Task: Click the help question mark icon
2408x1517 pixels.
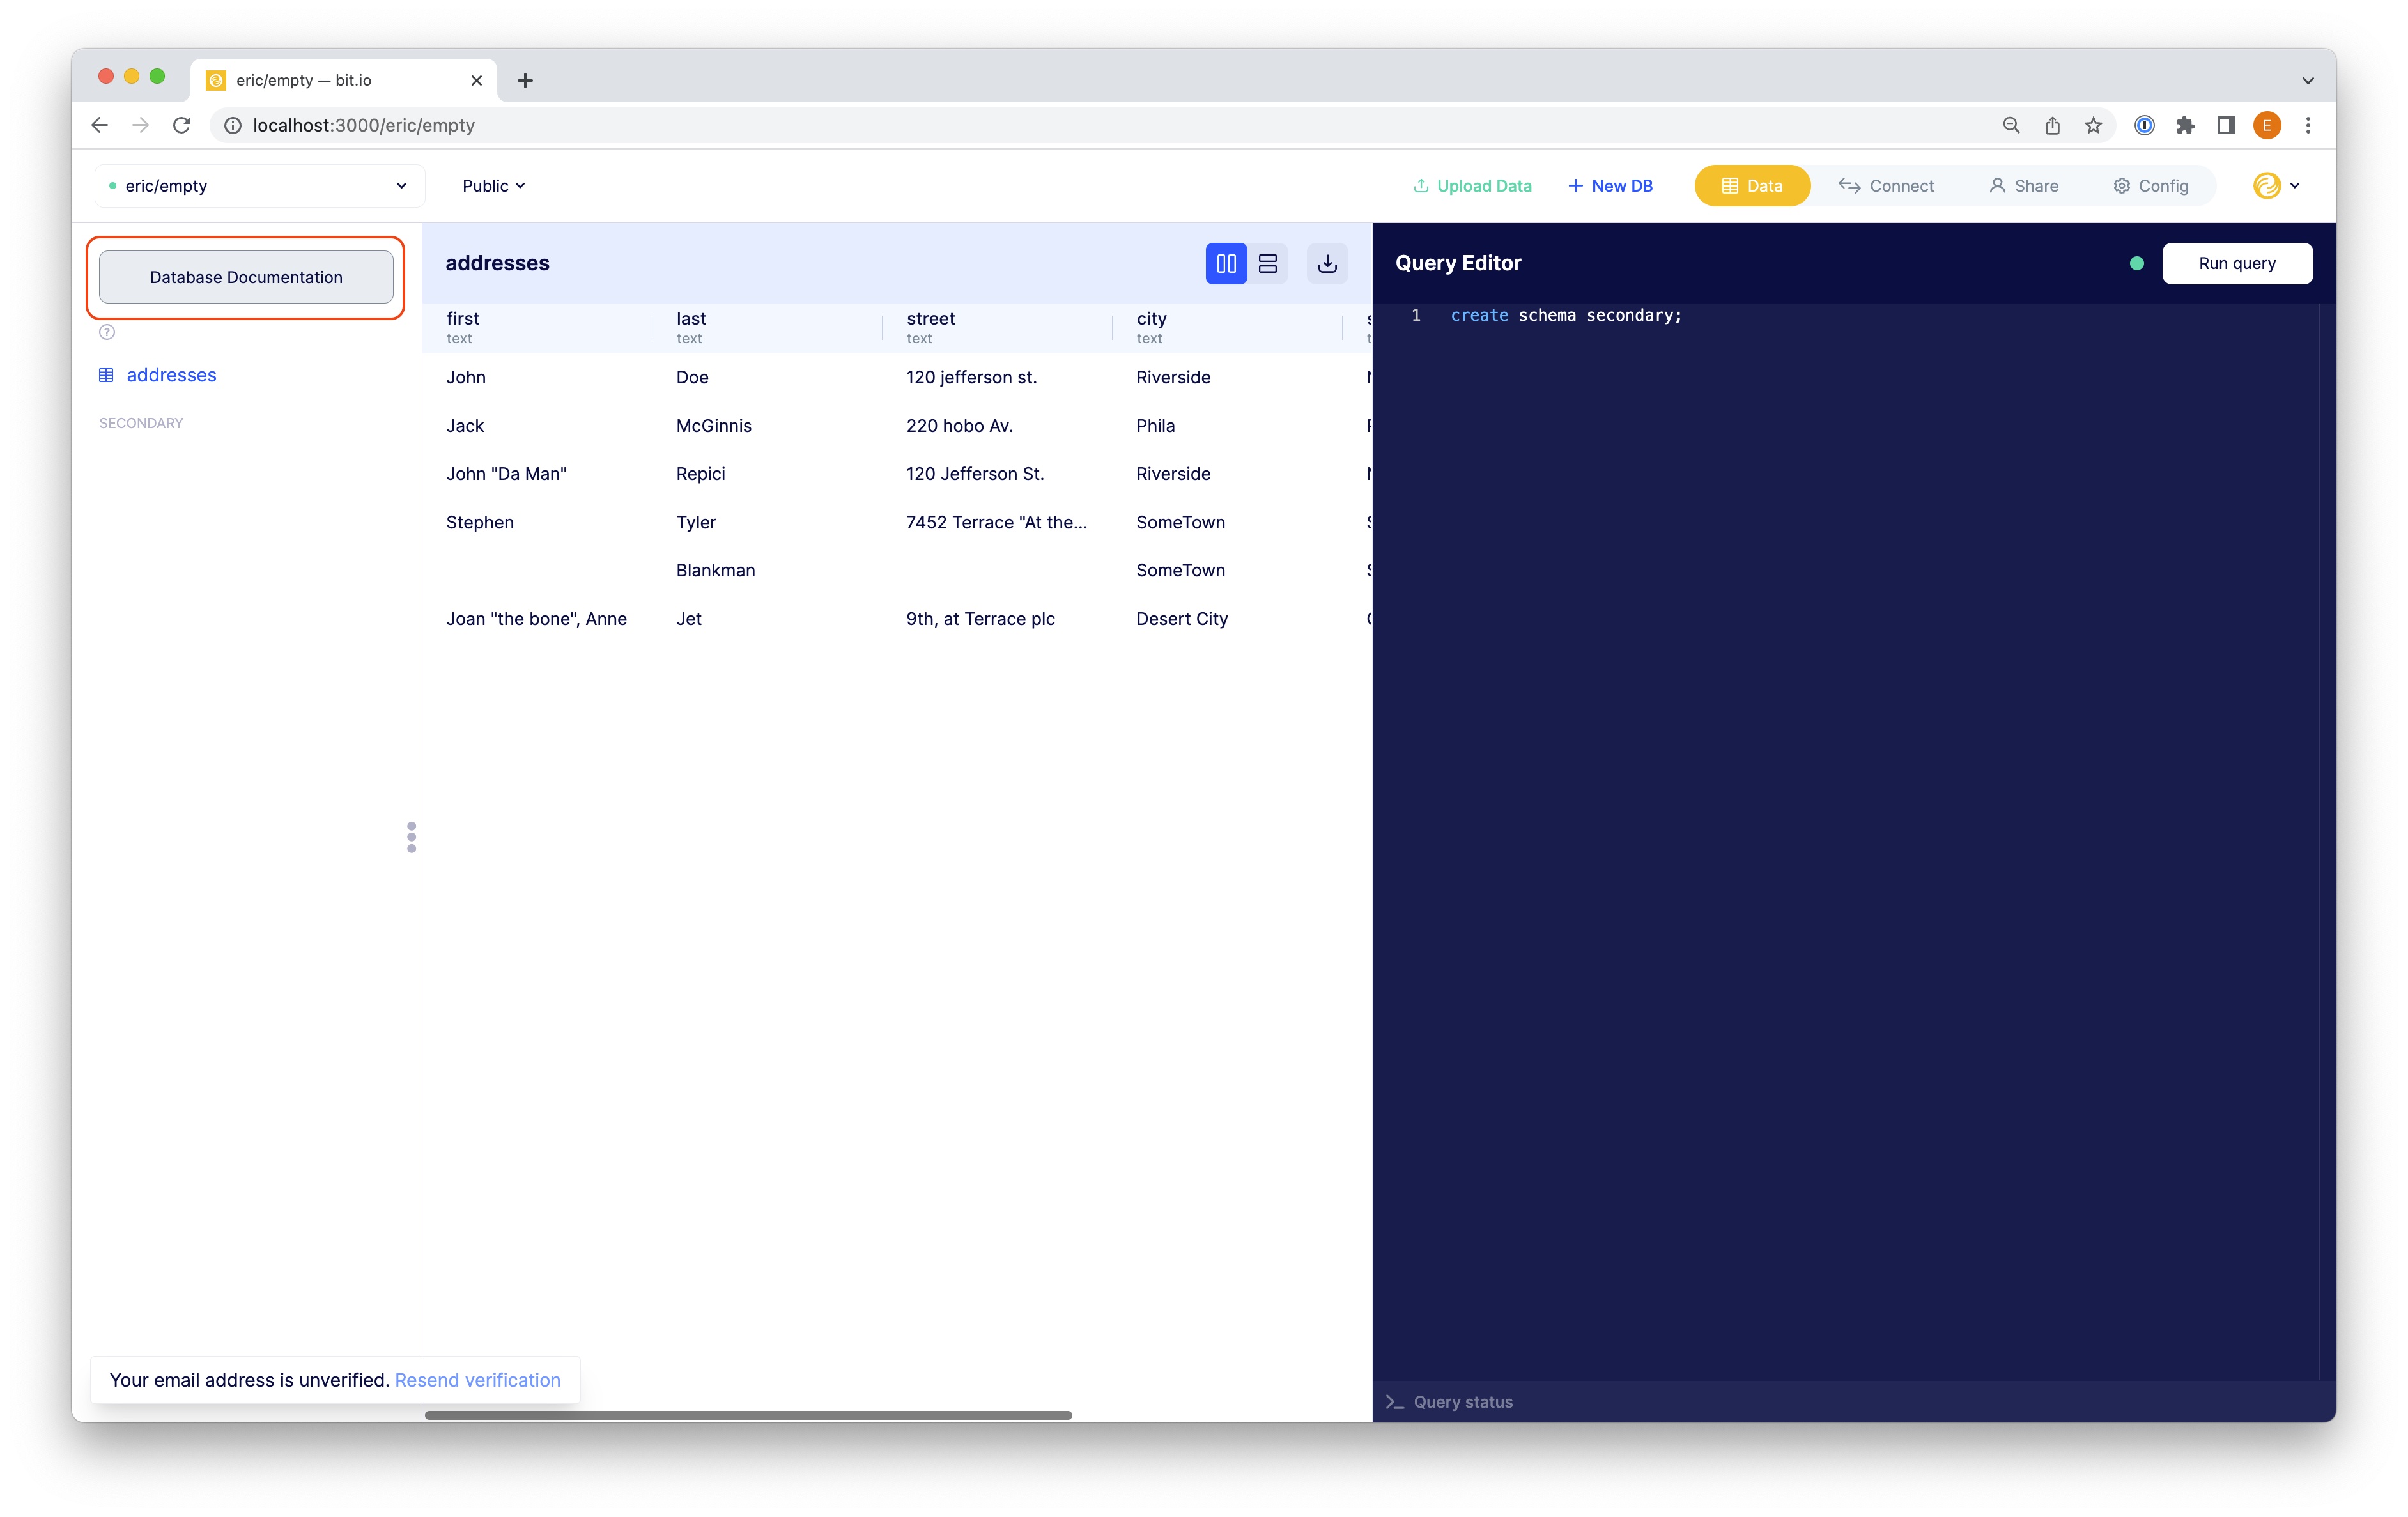Action: [x=107, y=332]
